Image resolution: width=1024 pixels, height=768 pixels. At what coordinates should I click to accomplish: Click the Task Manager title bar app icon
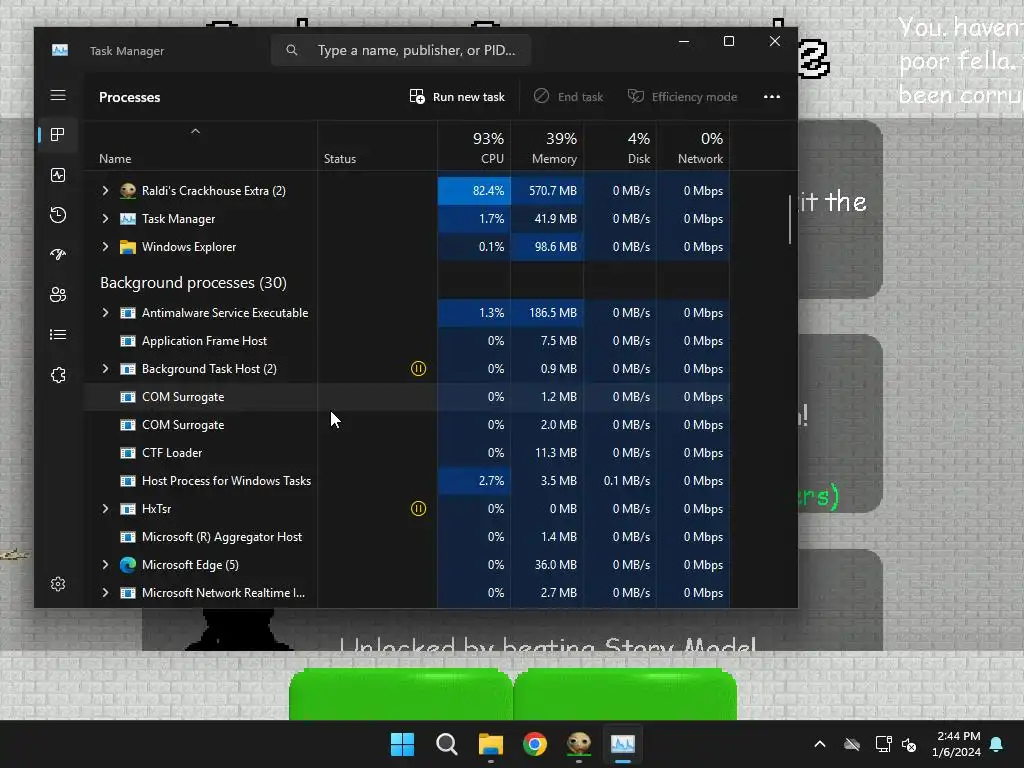coord(60,50)
